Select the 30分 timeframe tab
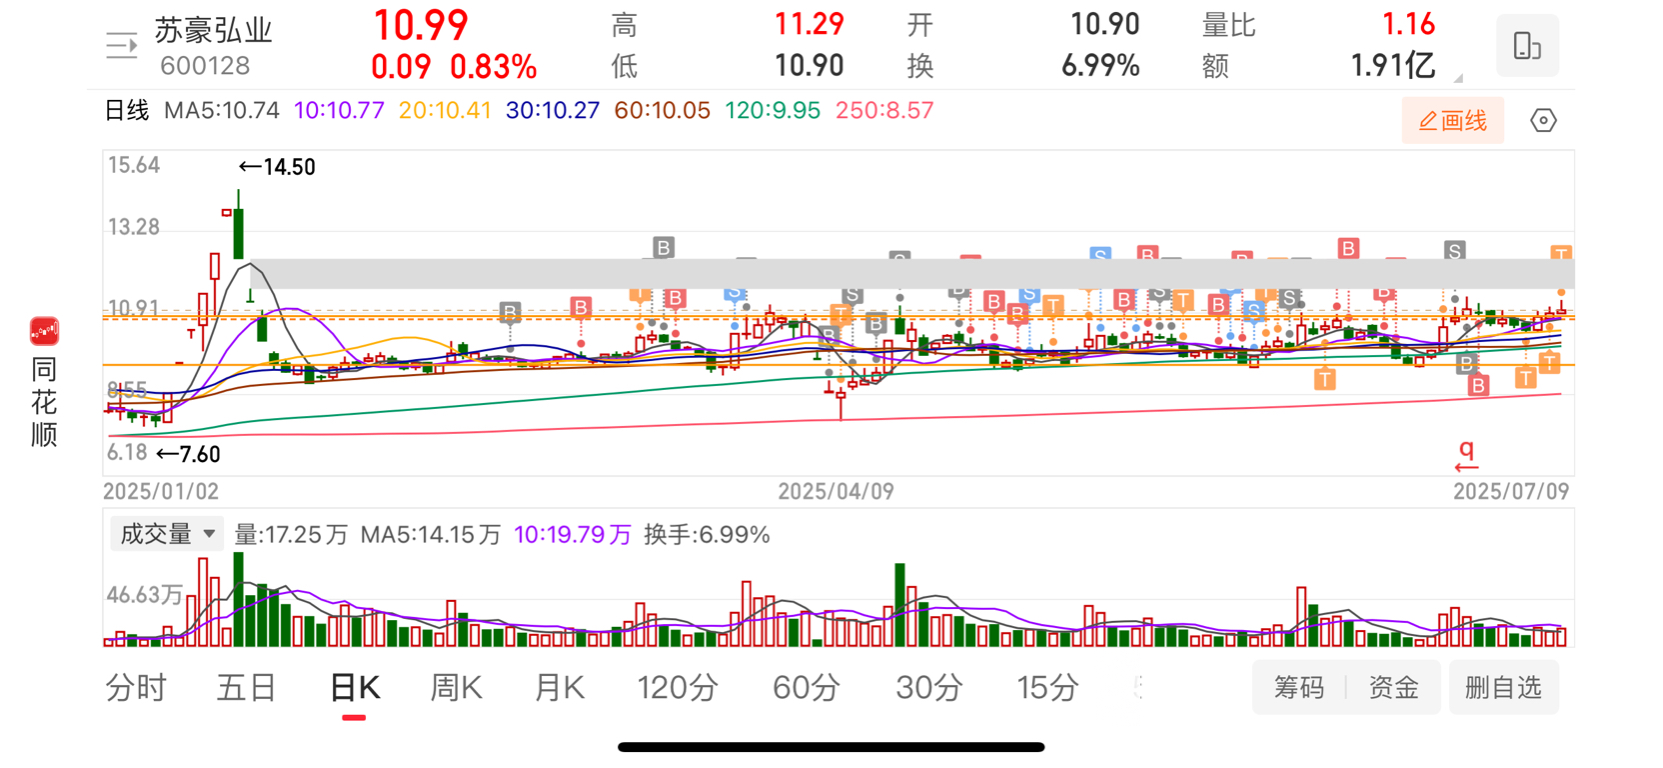1663x768 pixels. click(x=929, y=688)
